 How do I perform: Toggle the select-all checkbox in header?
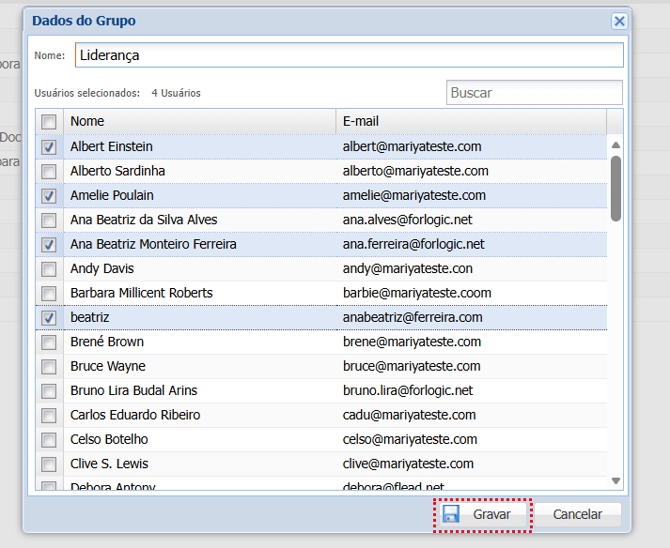pos(49,122)
